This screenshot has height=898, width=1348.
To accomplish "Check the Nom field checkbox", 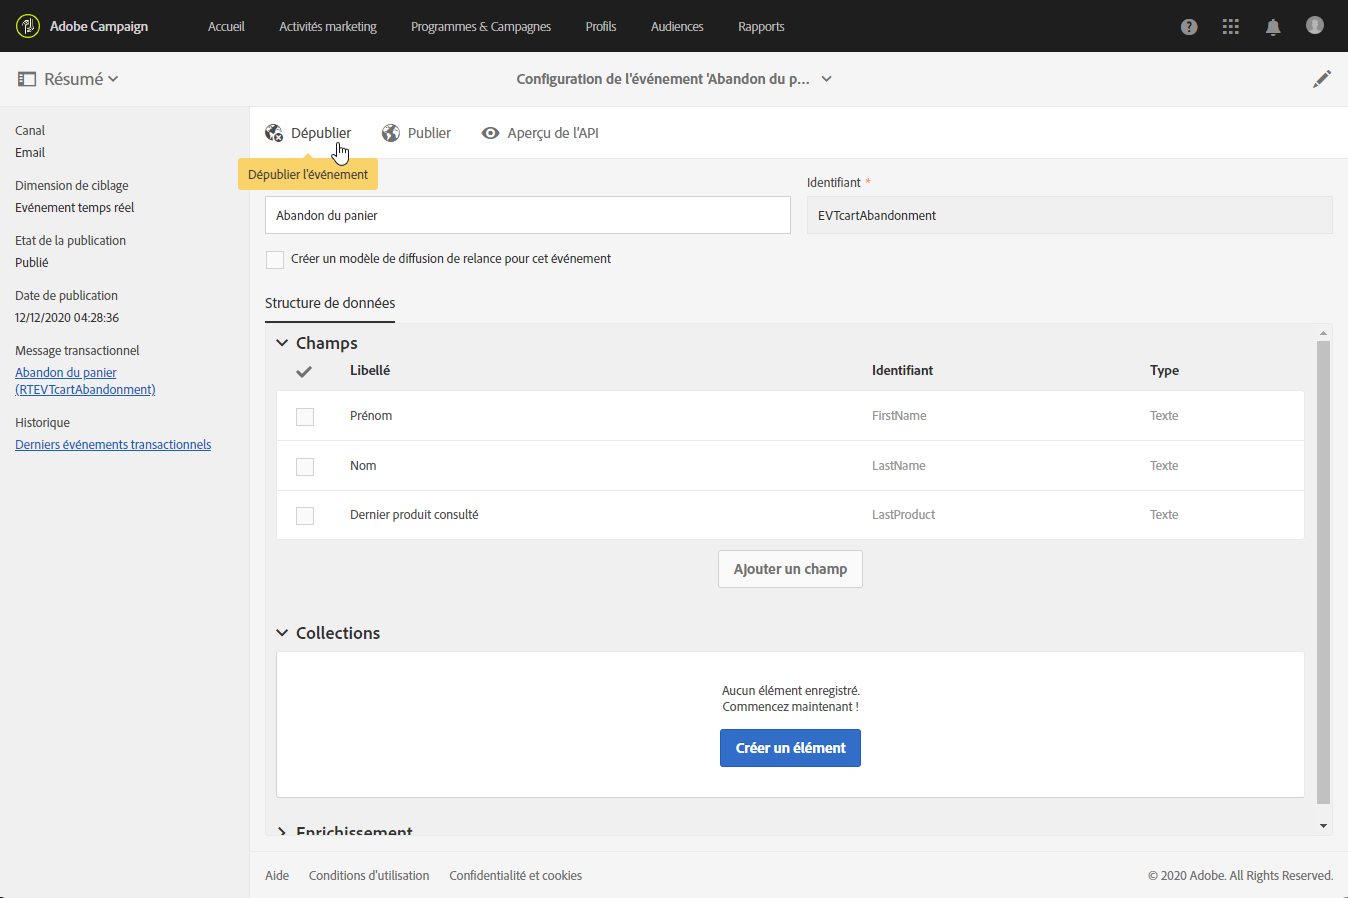I will point(305,466).
